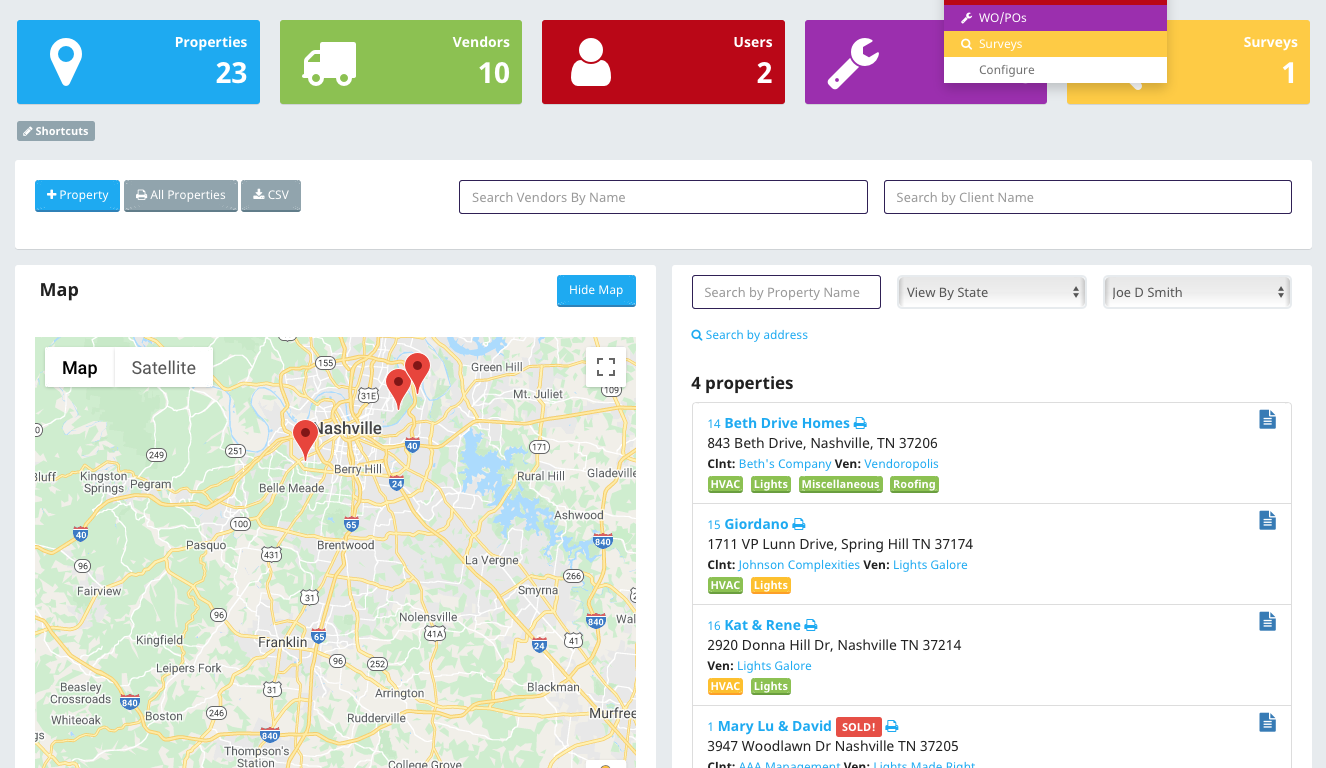Open the Users 2 summary tile
Viewport: 1326px width, 768px height.
pos(663,62)
